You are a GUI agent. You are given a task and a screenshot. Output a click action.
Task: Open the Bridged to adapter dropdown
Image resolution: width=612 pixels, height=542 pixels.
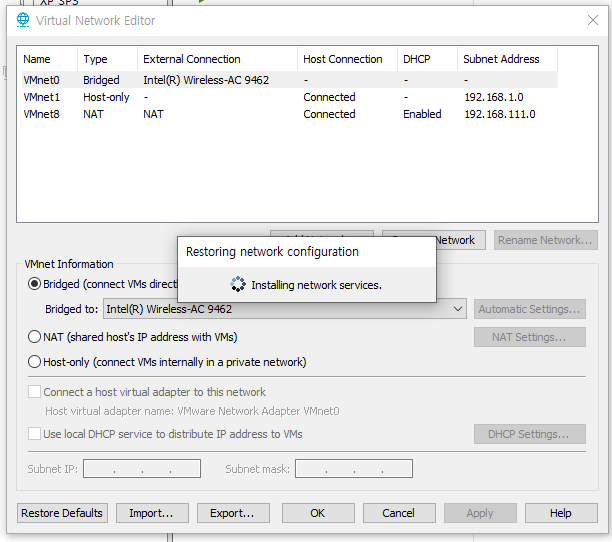[x=285, y=309]
